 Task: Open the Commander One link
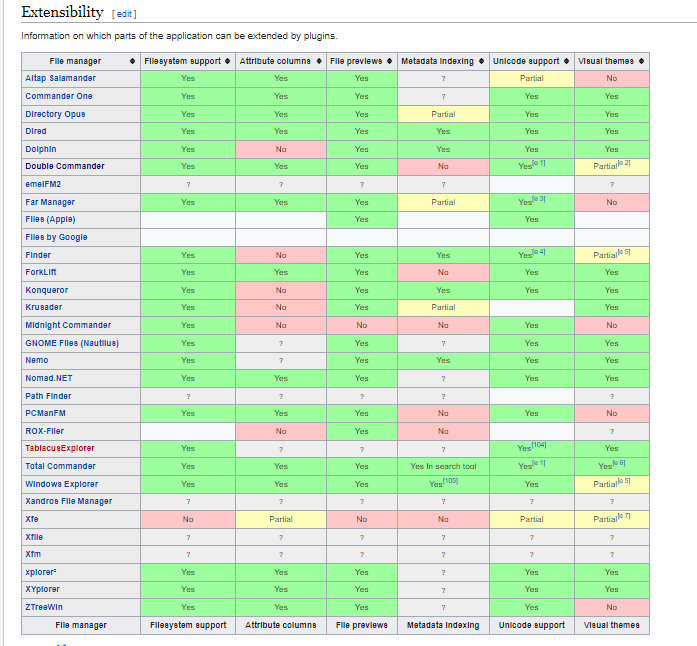(59, 96)
